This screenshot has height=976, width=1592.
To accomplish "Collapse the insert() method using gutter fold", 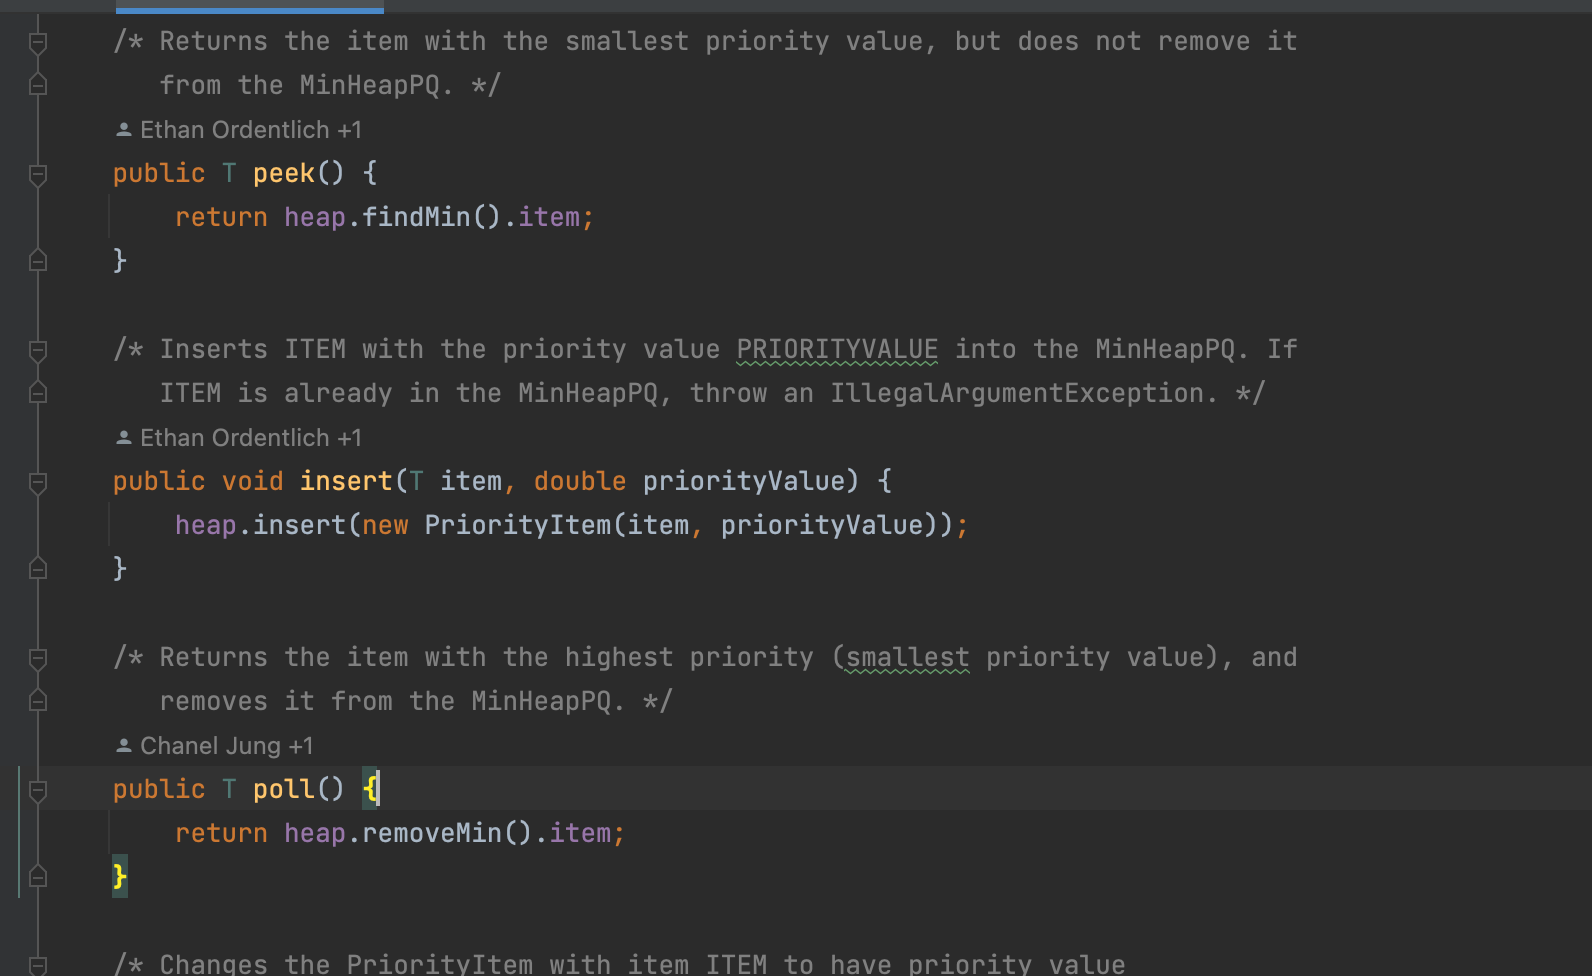I will pyautogui.click(x=38, y=482).
